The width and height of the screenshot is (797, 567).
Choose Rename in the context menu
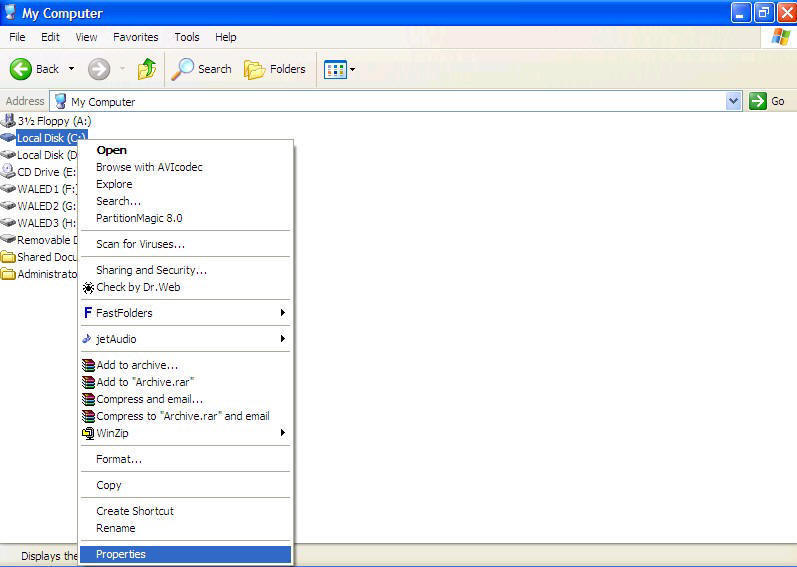(x=186, y=528)
